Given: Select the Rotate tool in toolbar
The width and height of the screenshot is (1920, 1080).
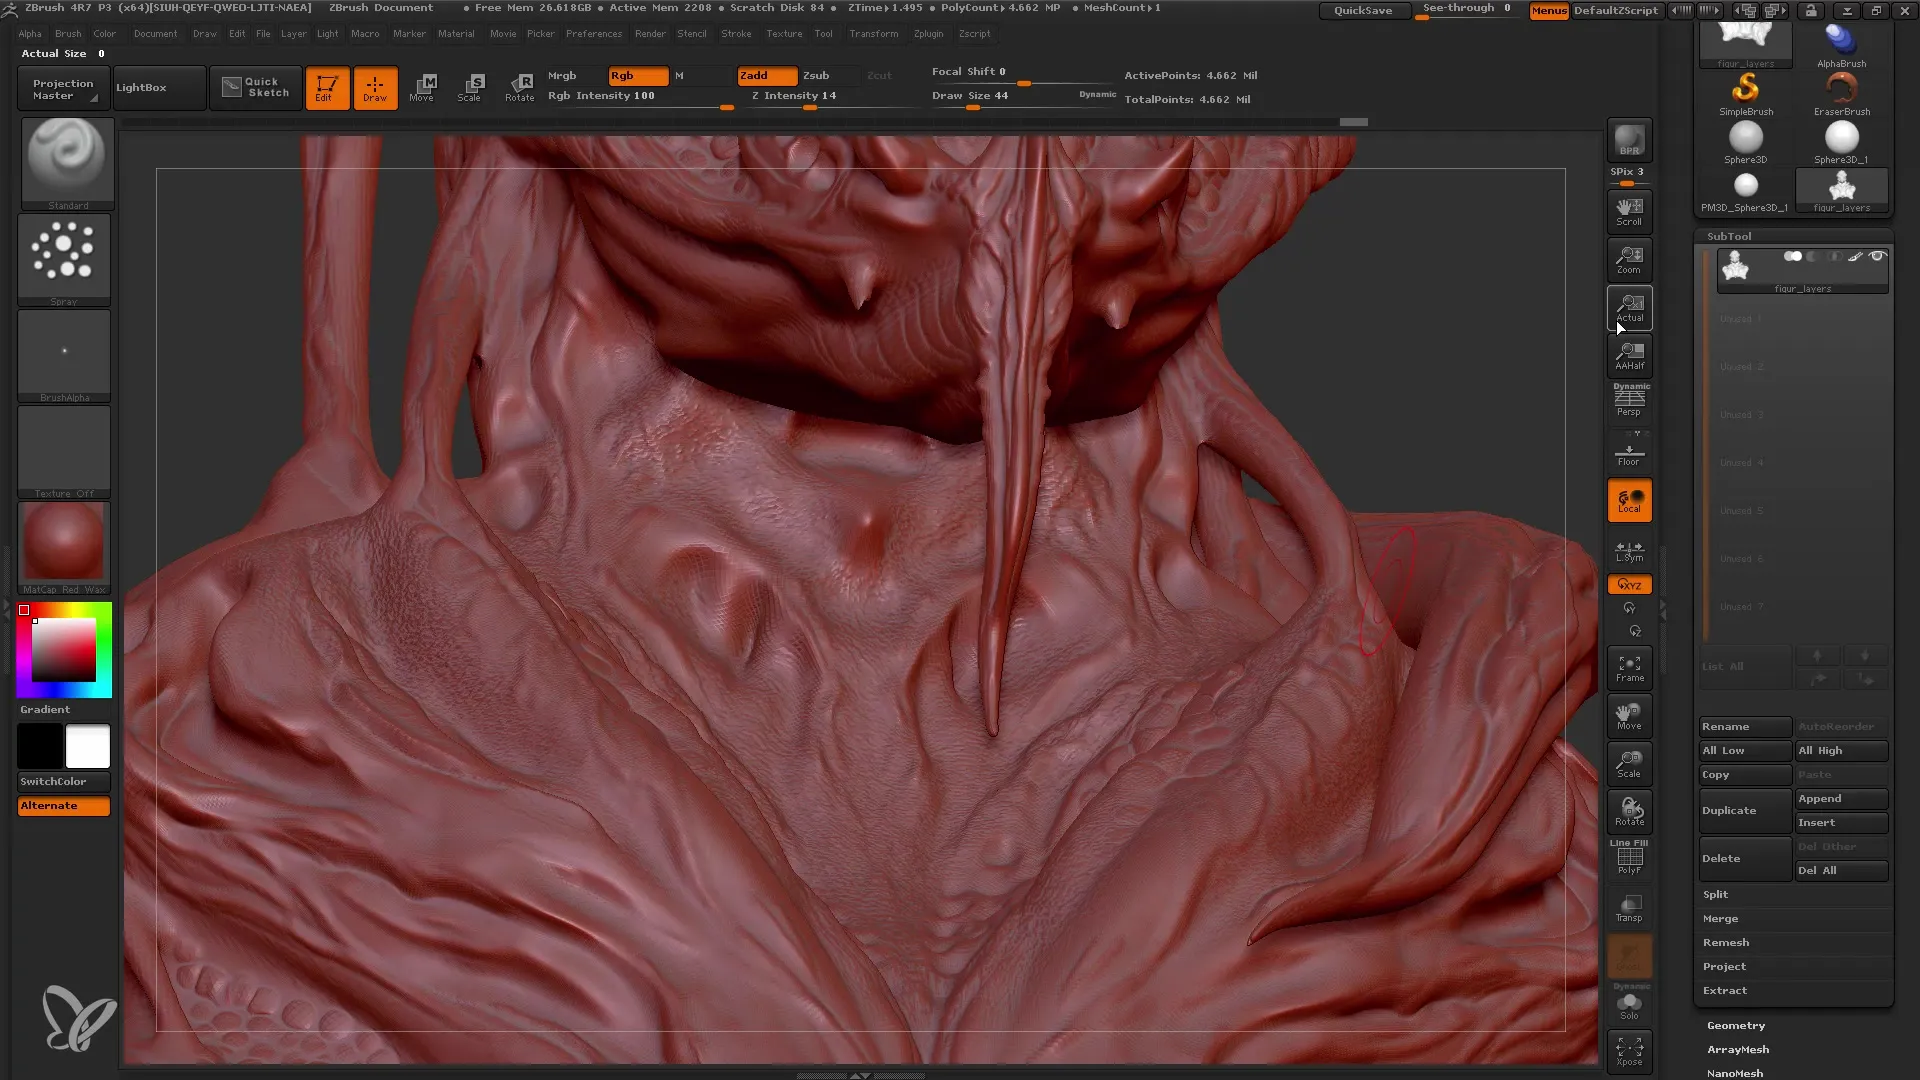Looking at the screenshot, I should (x=520, y=86).
